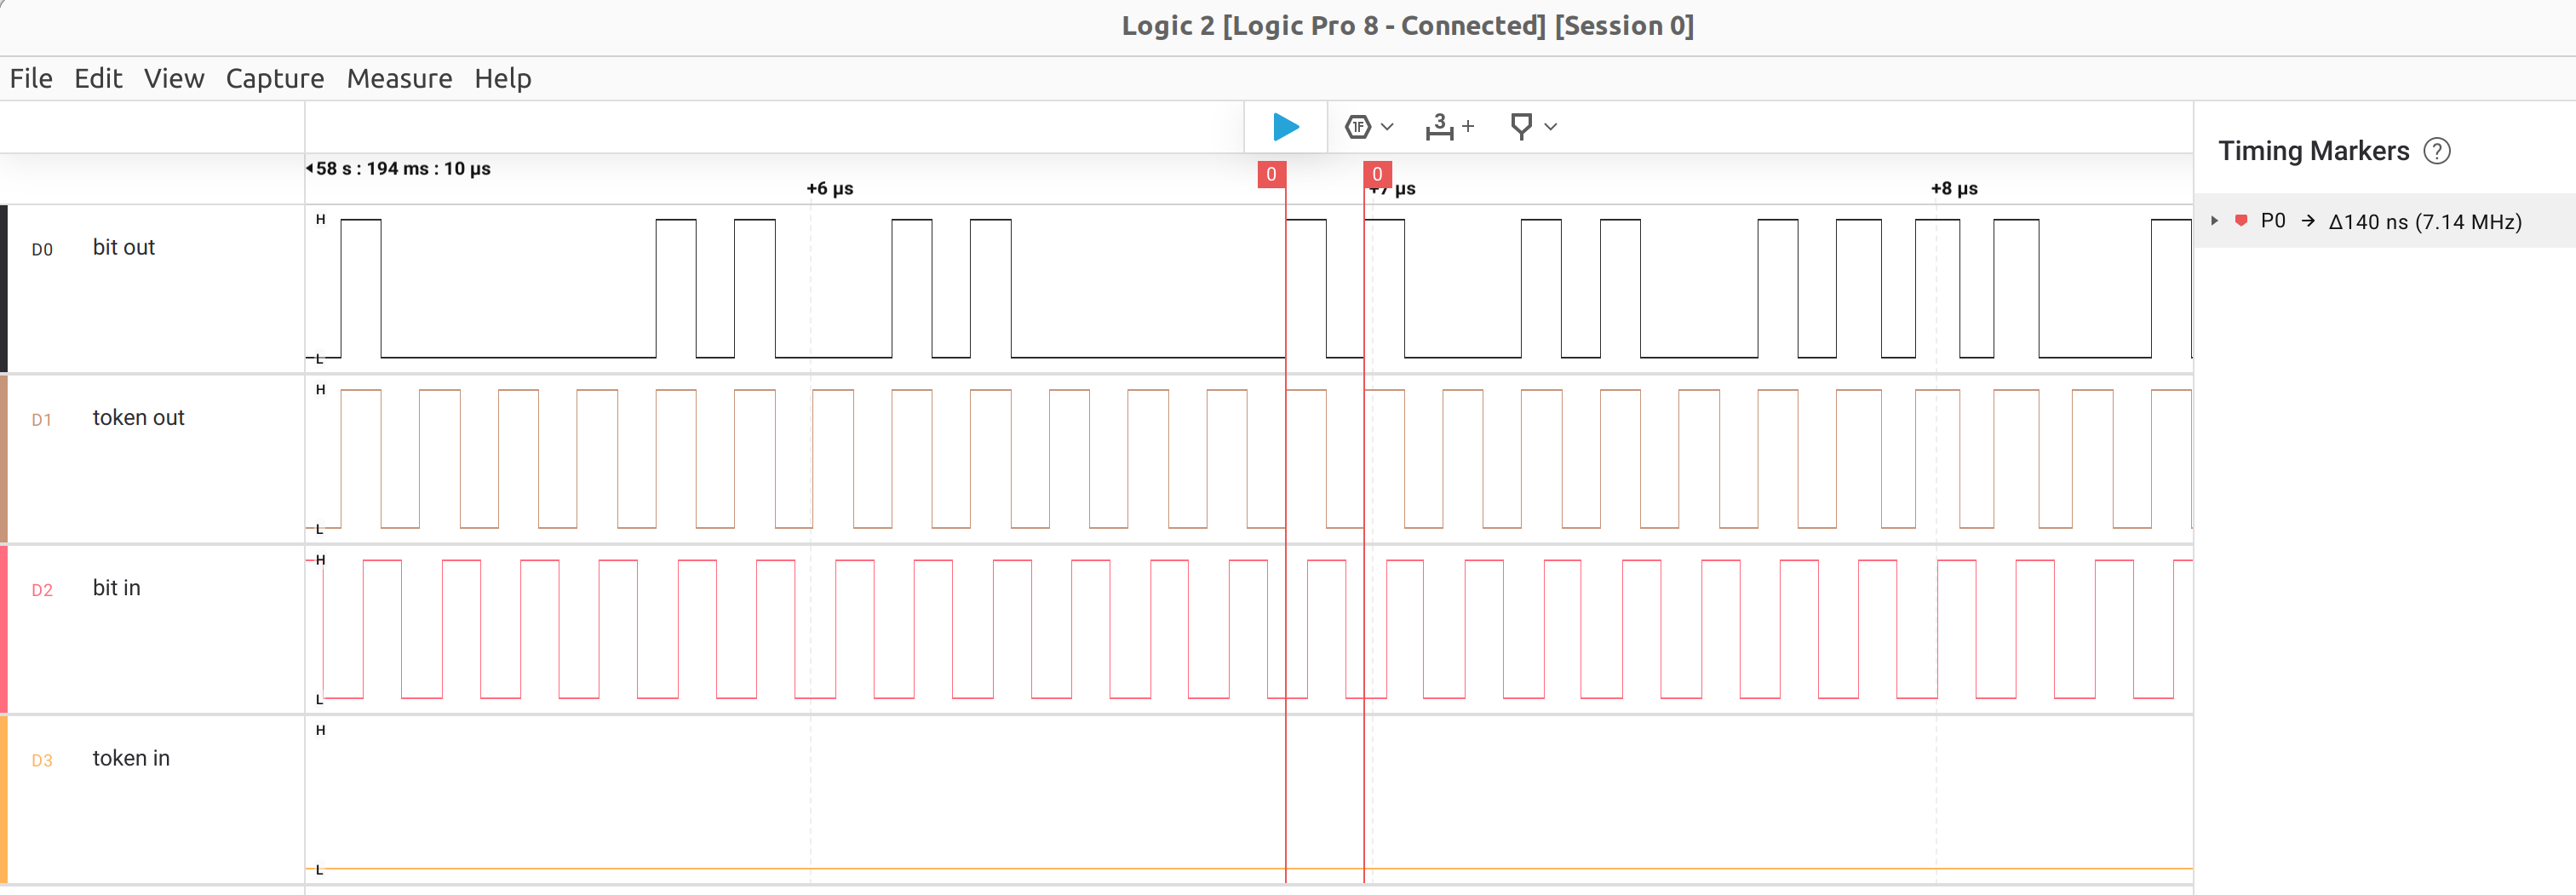Select the earlier red timing marker flag
This screenshot has height=895, width=2576.
point(1271,174)
